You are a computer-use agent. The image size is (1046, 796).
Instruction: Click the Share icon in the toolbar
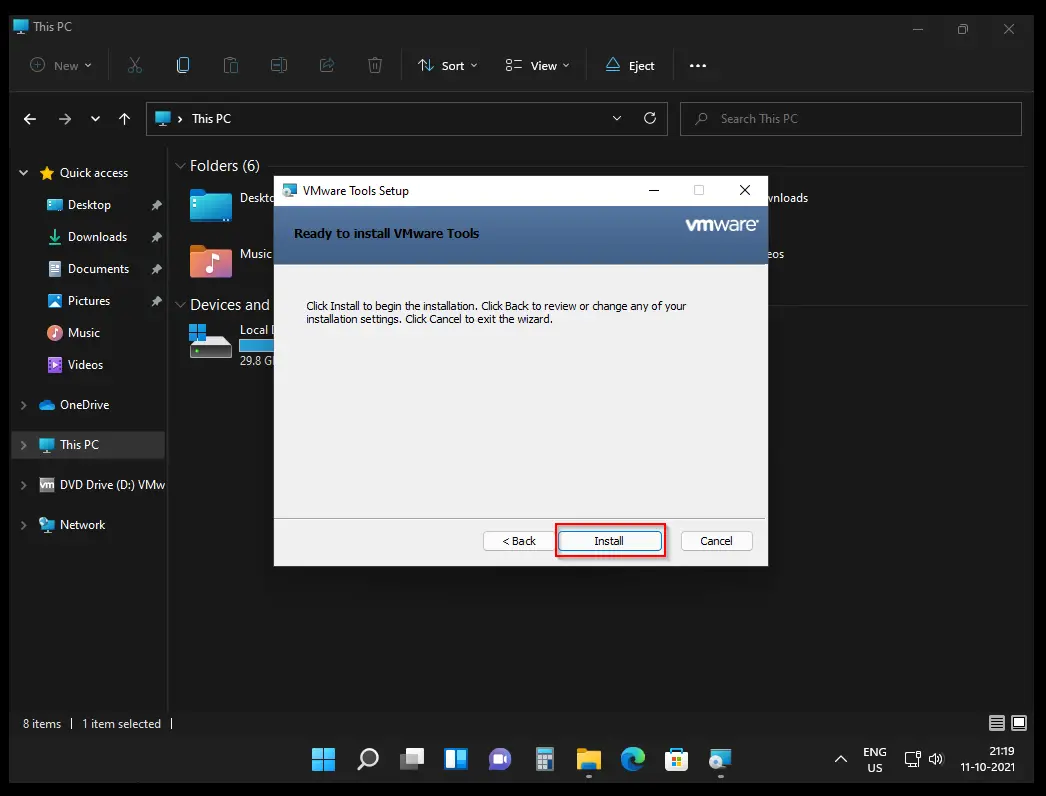pyautogui.click(x=327, y=65)
